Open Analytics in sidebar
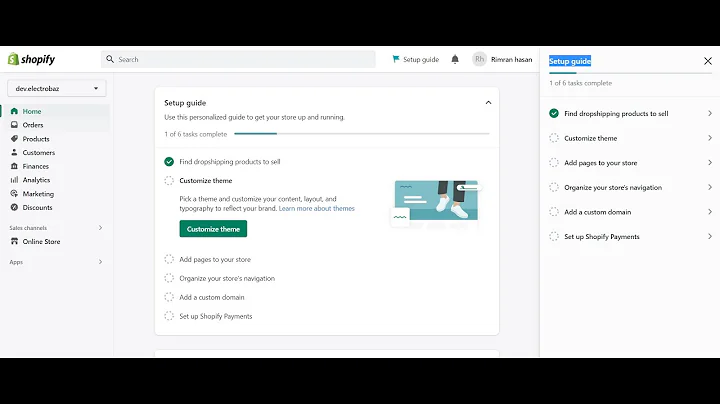The width and height of the screenshot is (720, 404). pos(36,180)
